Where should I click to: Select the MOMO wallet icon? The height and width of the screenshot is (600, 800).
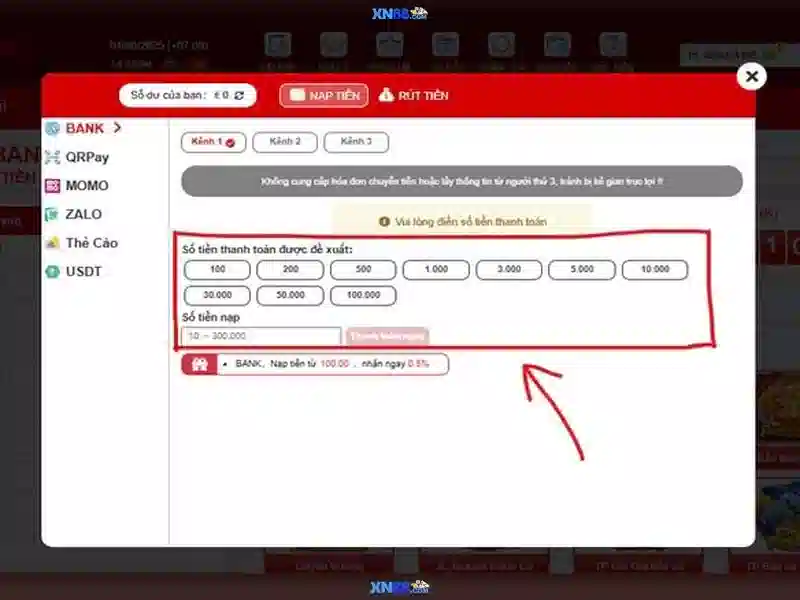point(53,186)
